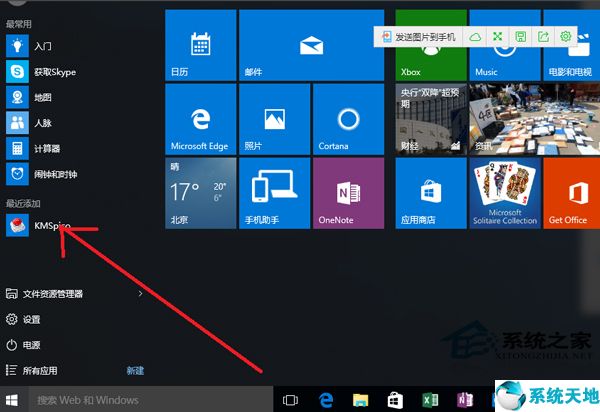Open Task View from the taskbar
This screenshot has height=412, width=600.
[290, 400]
